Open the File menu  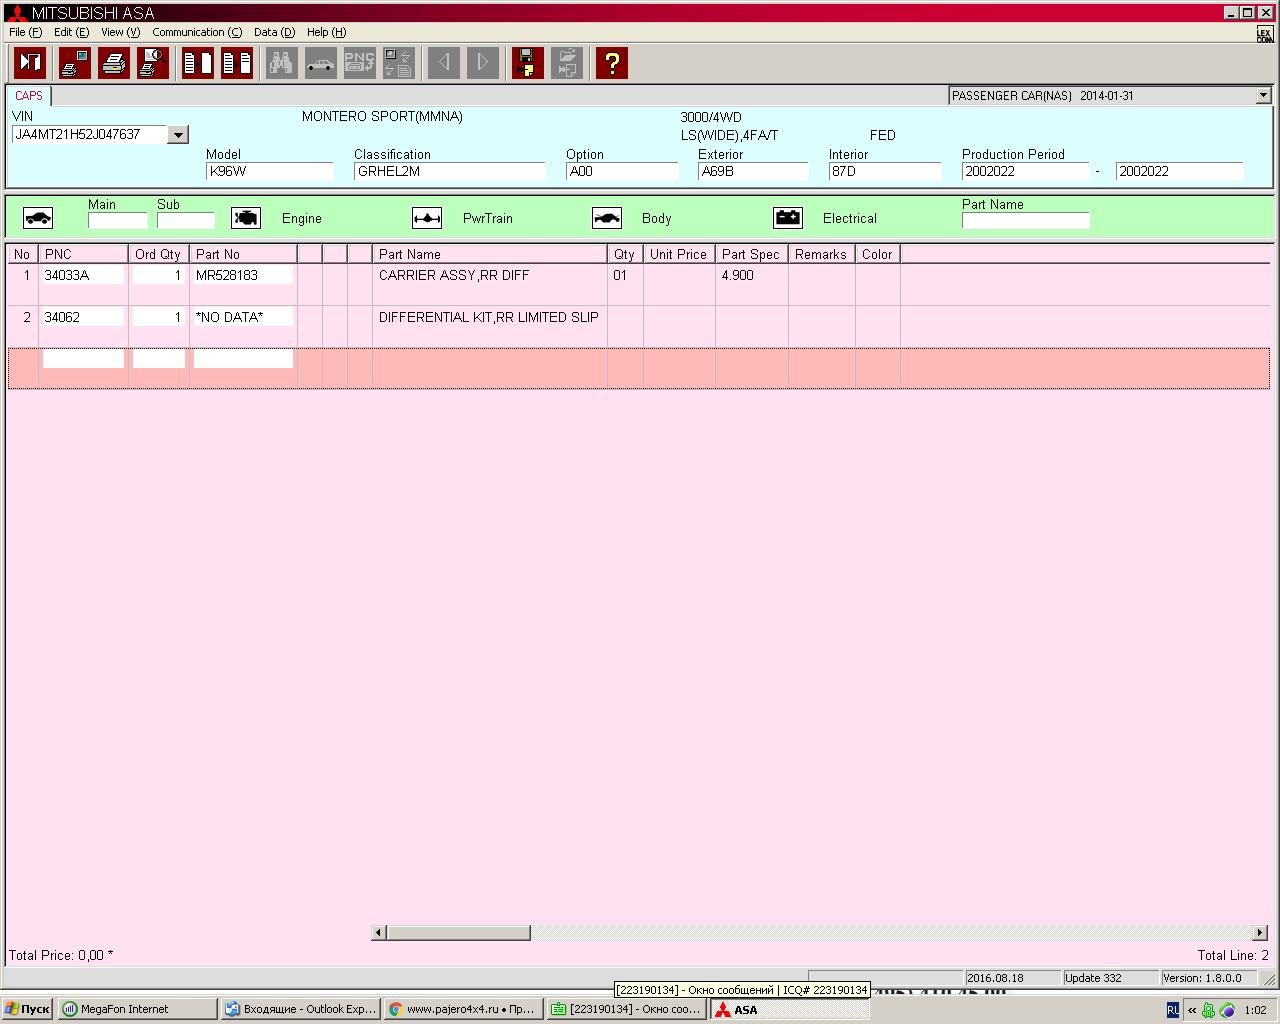click(25, 32)
